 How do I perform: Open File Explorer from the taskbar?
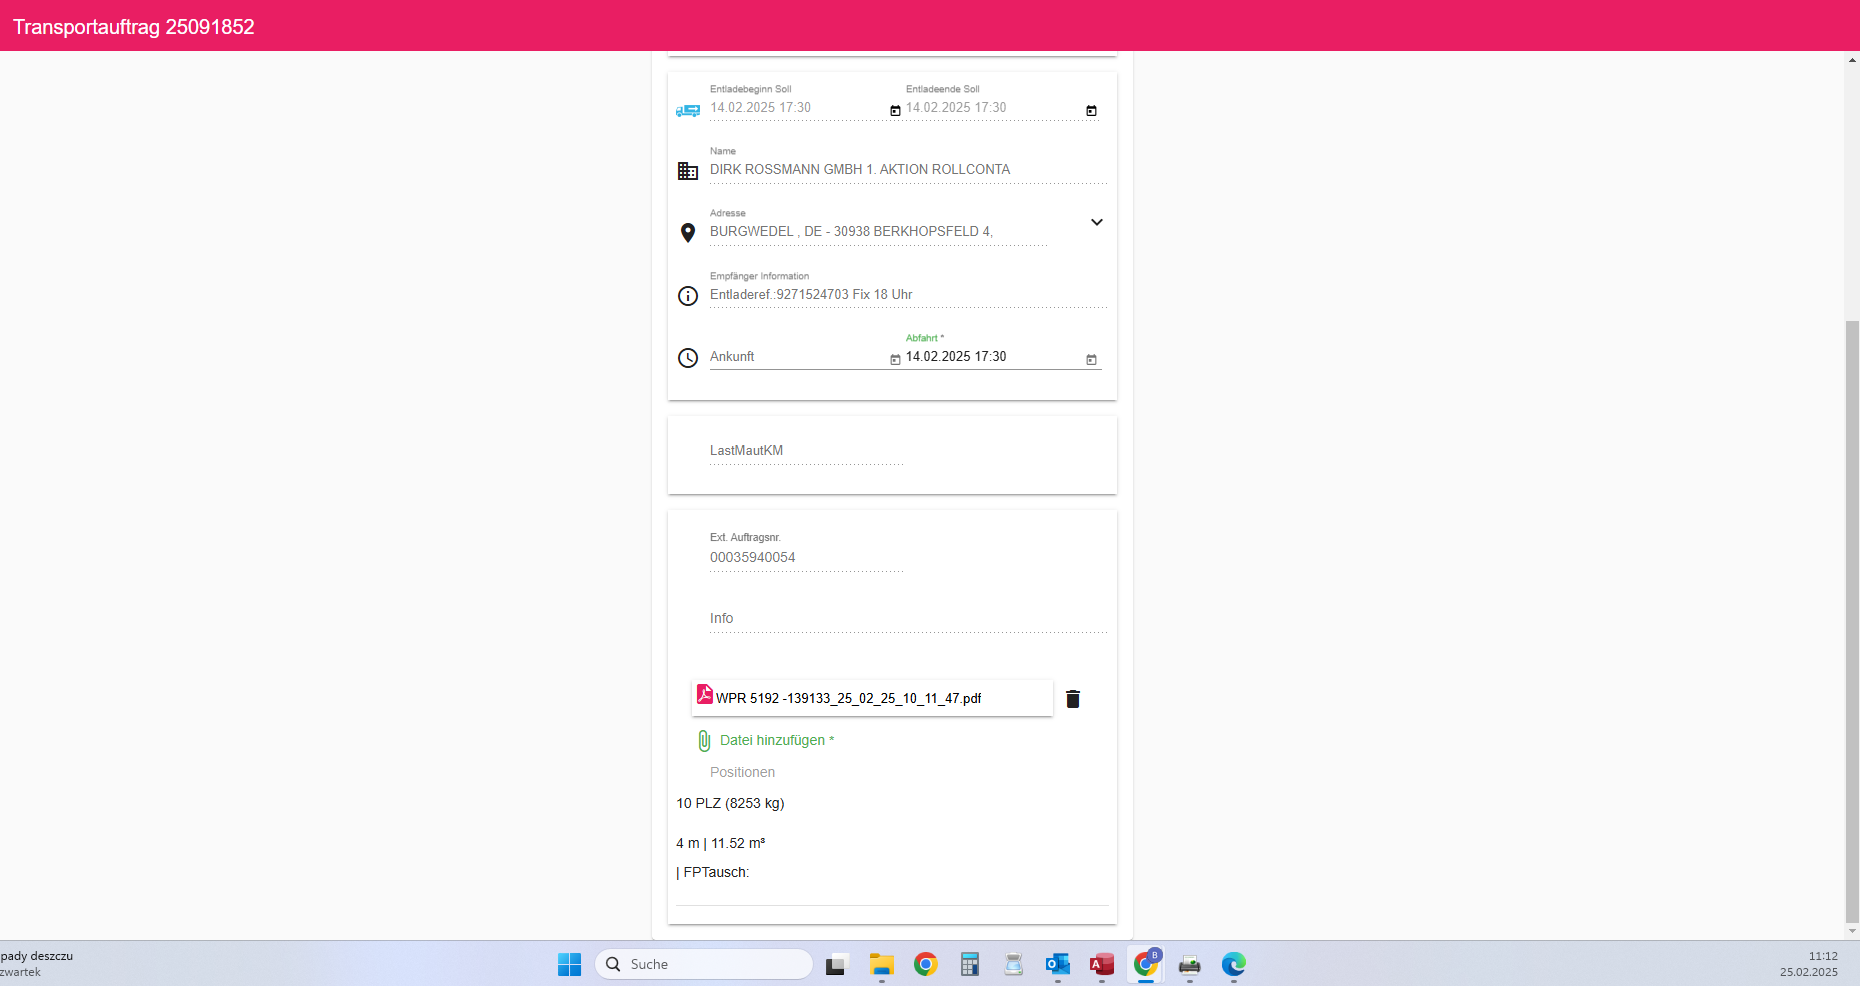point(881,964)
